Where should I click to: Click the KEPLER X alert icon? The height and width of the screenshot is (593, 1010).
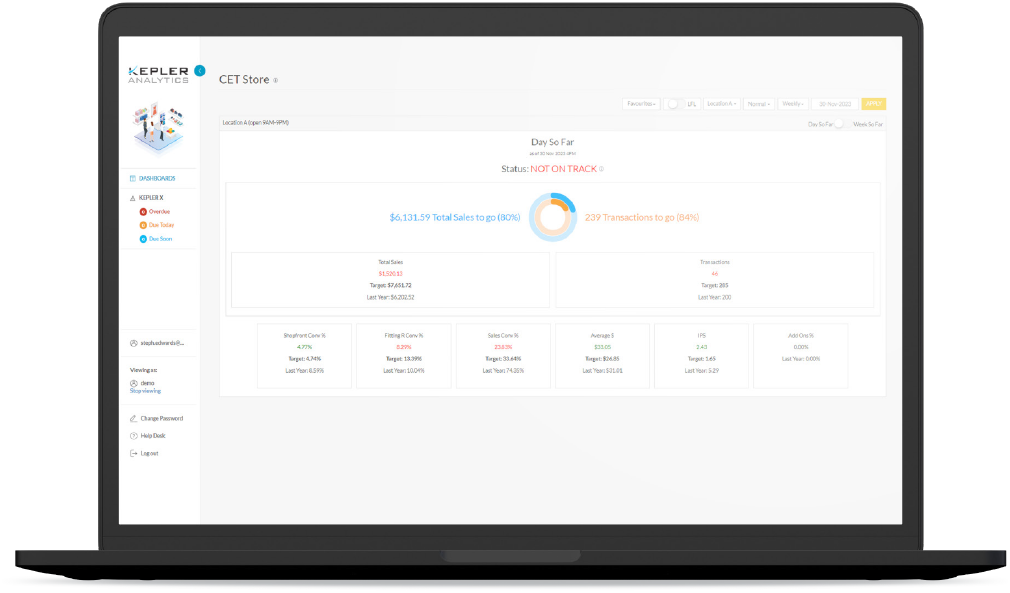(x=132, y=198)
